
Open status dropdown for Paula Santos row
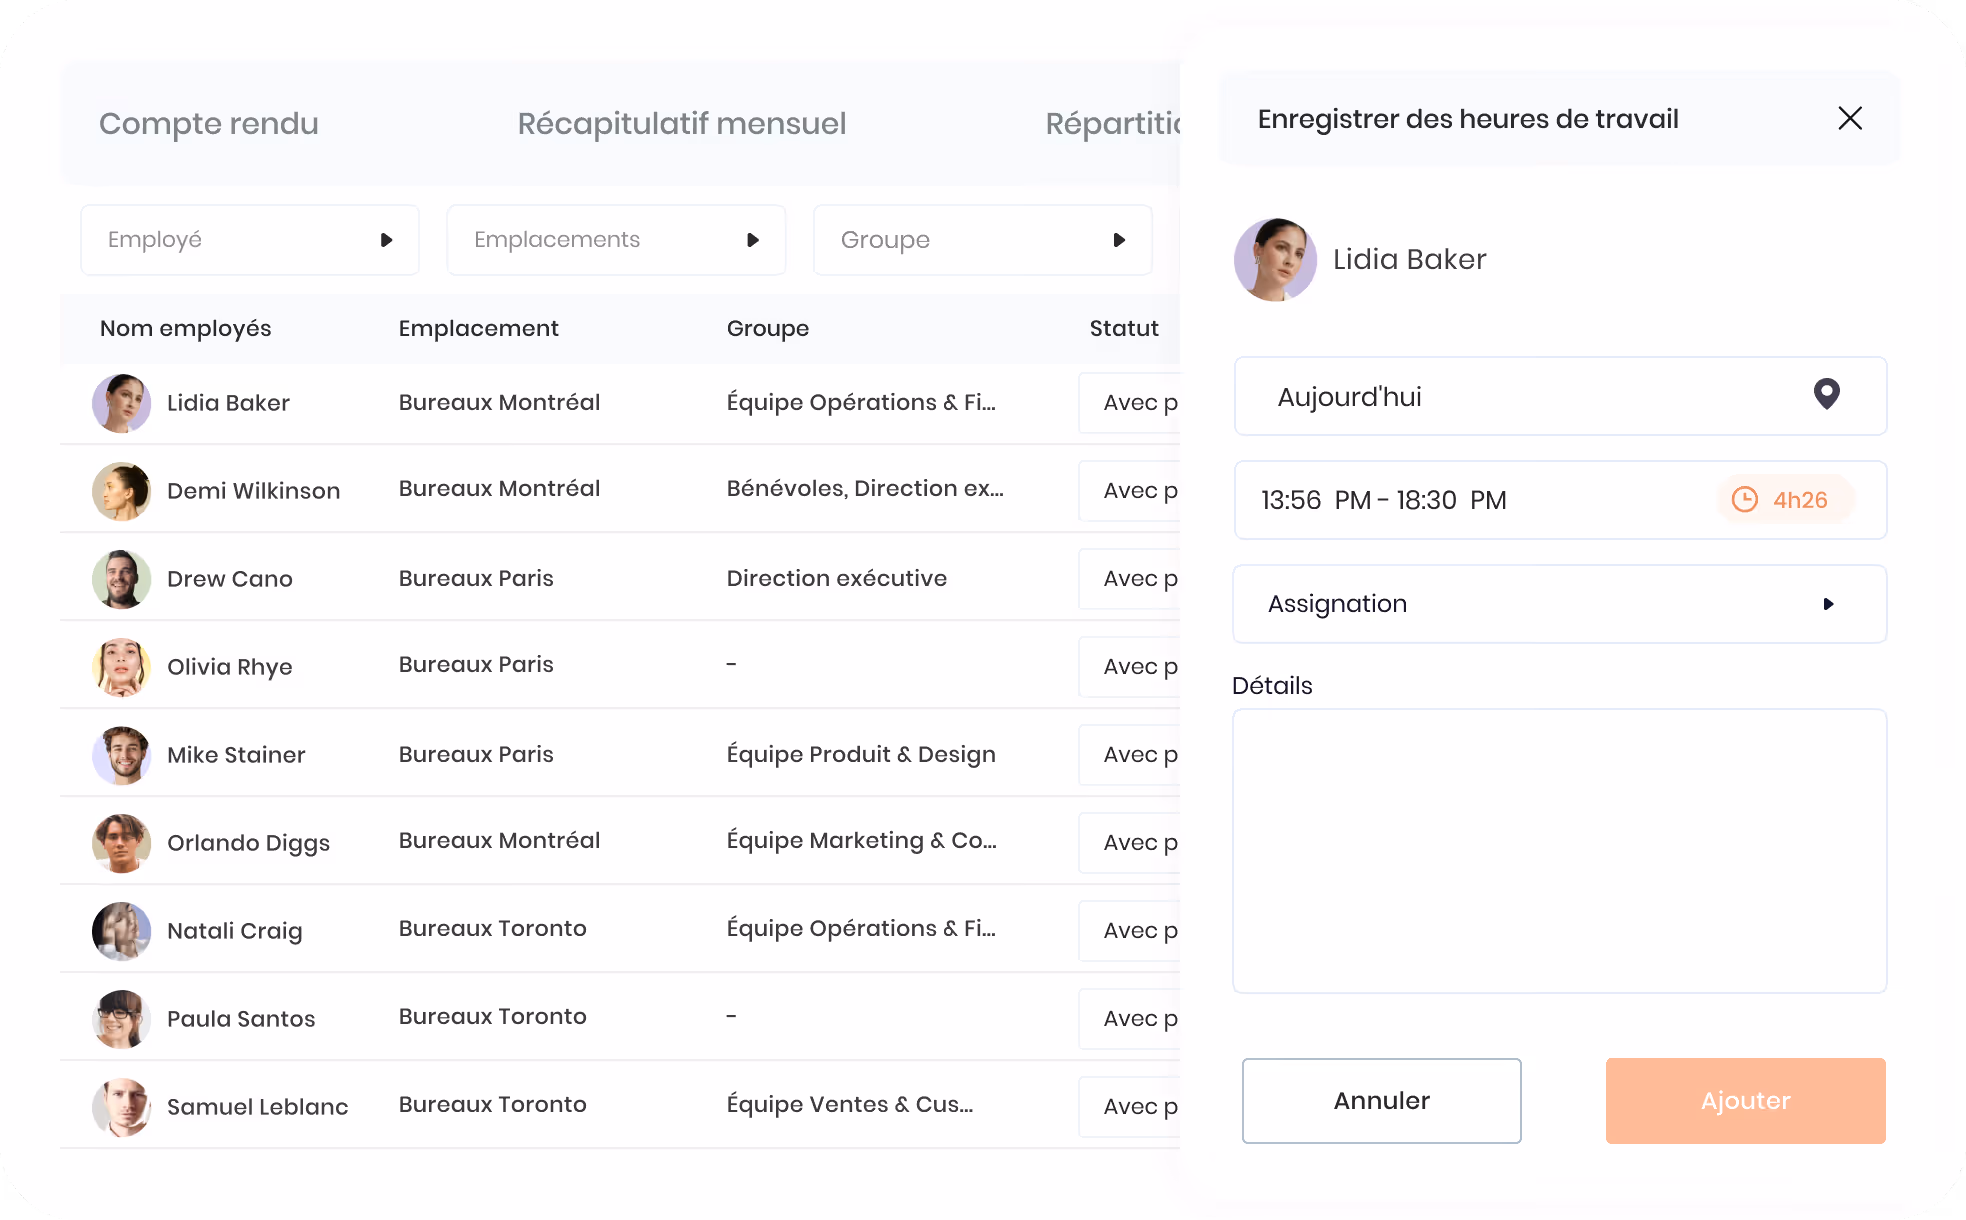(1130, 1019)
